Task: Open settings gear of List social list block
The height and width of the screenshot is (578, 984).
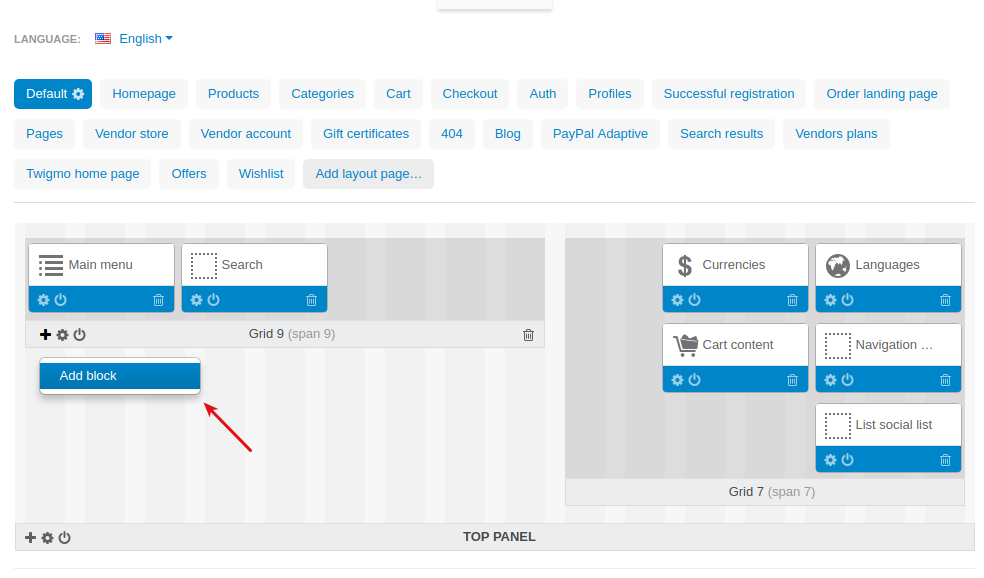Action: [x=830, y=460]
